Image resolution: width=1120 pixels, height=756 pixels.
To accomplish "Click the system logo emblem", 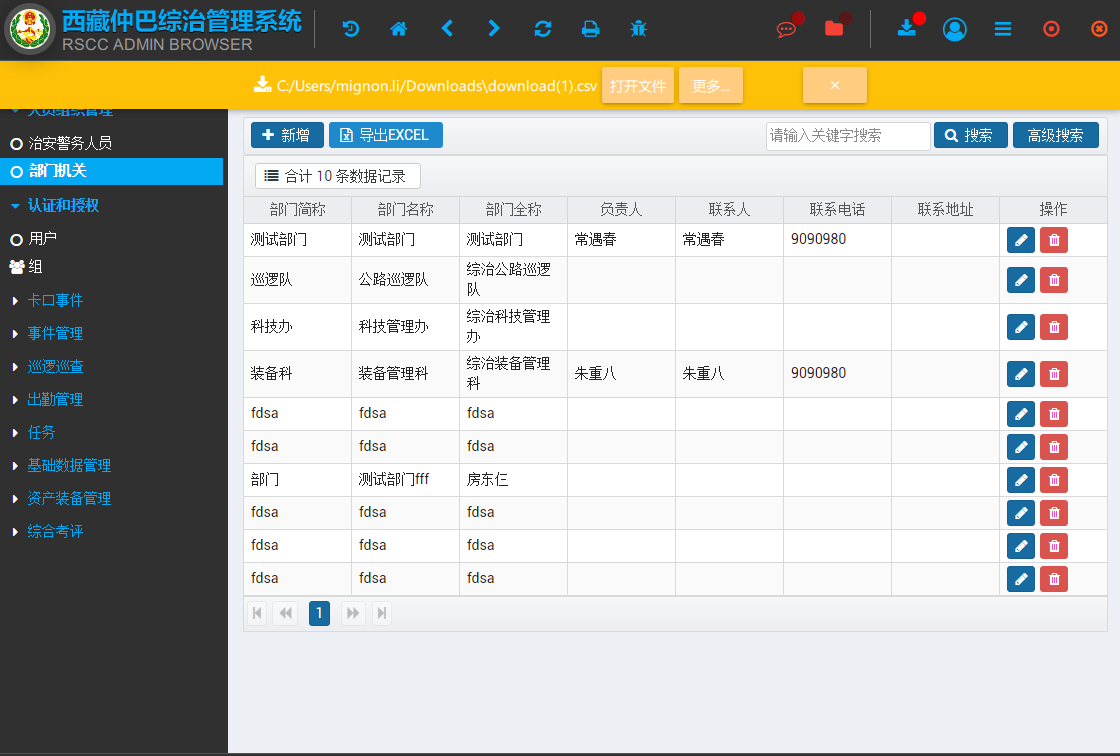I will point(29,30).
